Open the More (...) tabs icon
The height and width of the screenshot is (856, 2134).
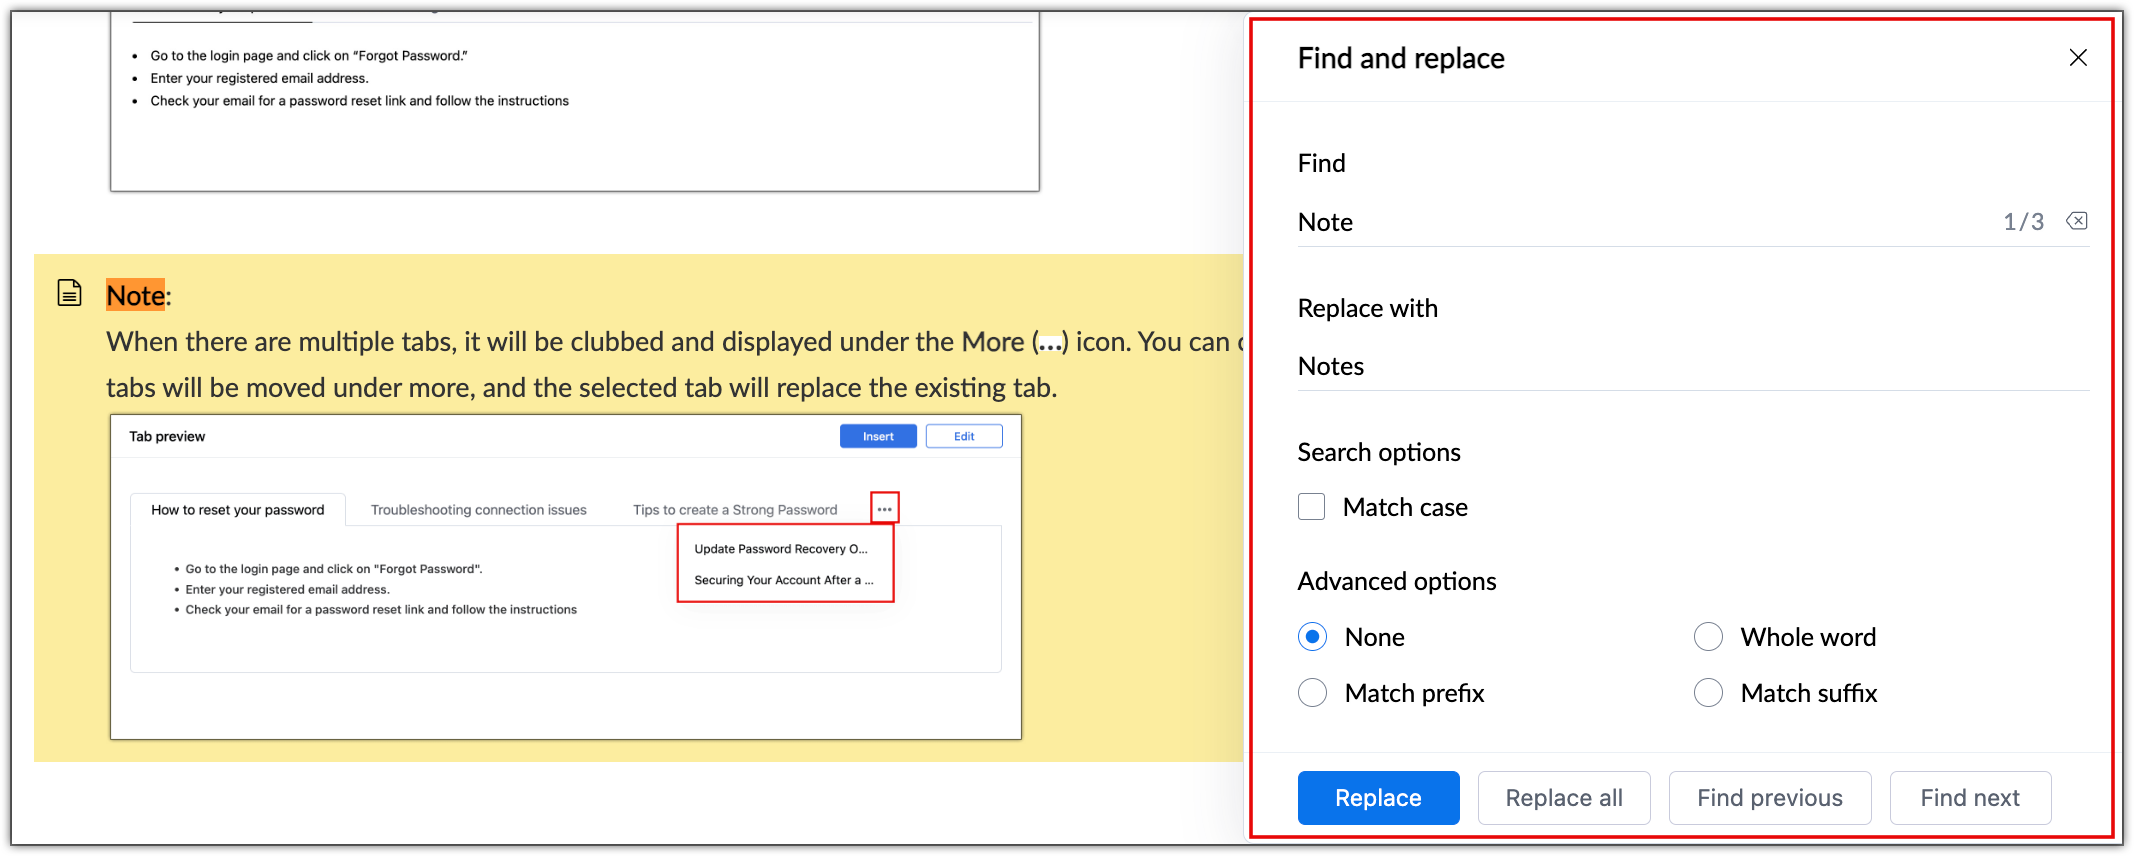884,508
